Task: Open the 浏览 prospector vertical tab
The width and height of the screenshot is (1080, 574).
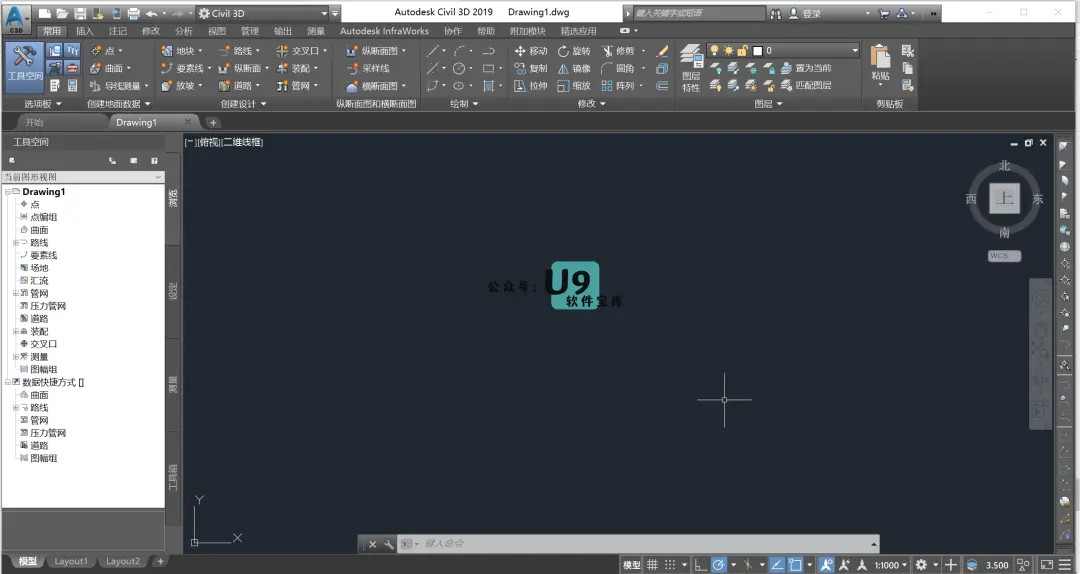Action: pyautogui.click(x=174, y=198)
